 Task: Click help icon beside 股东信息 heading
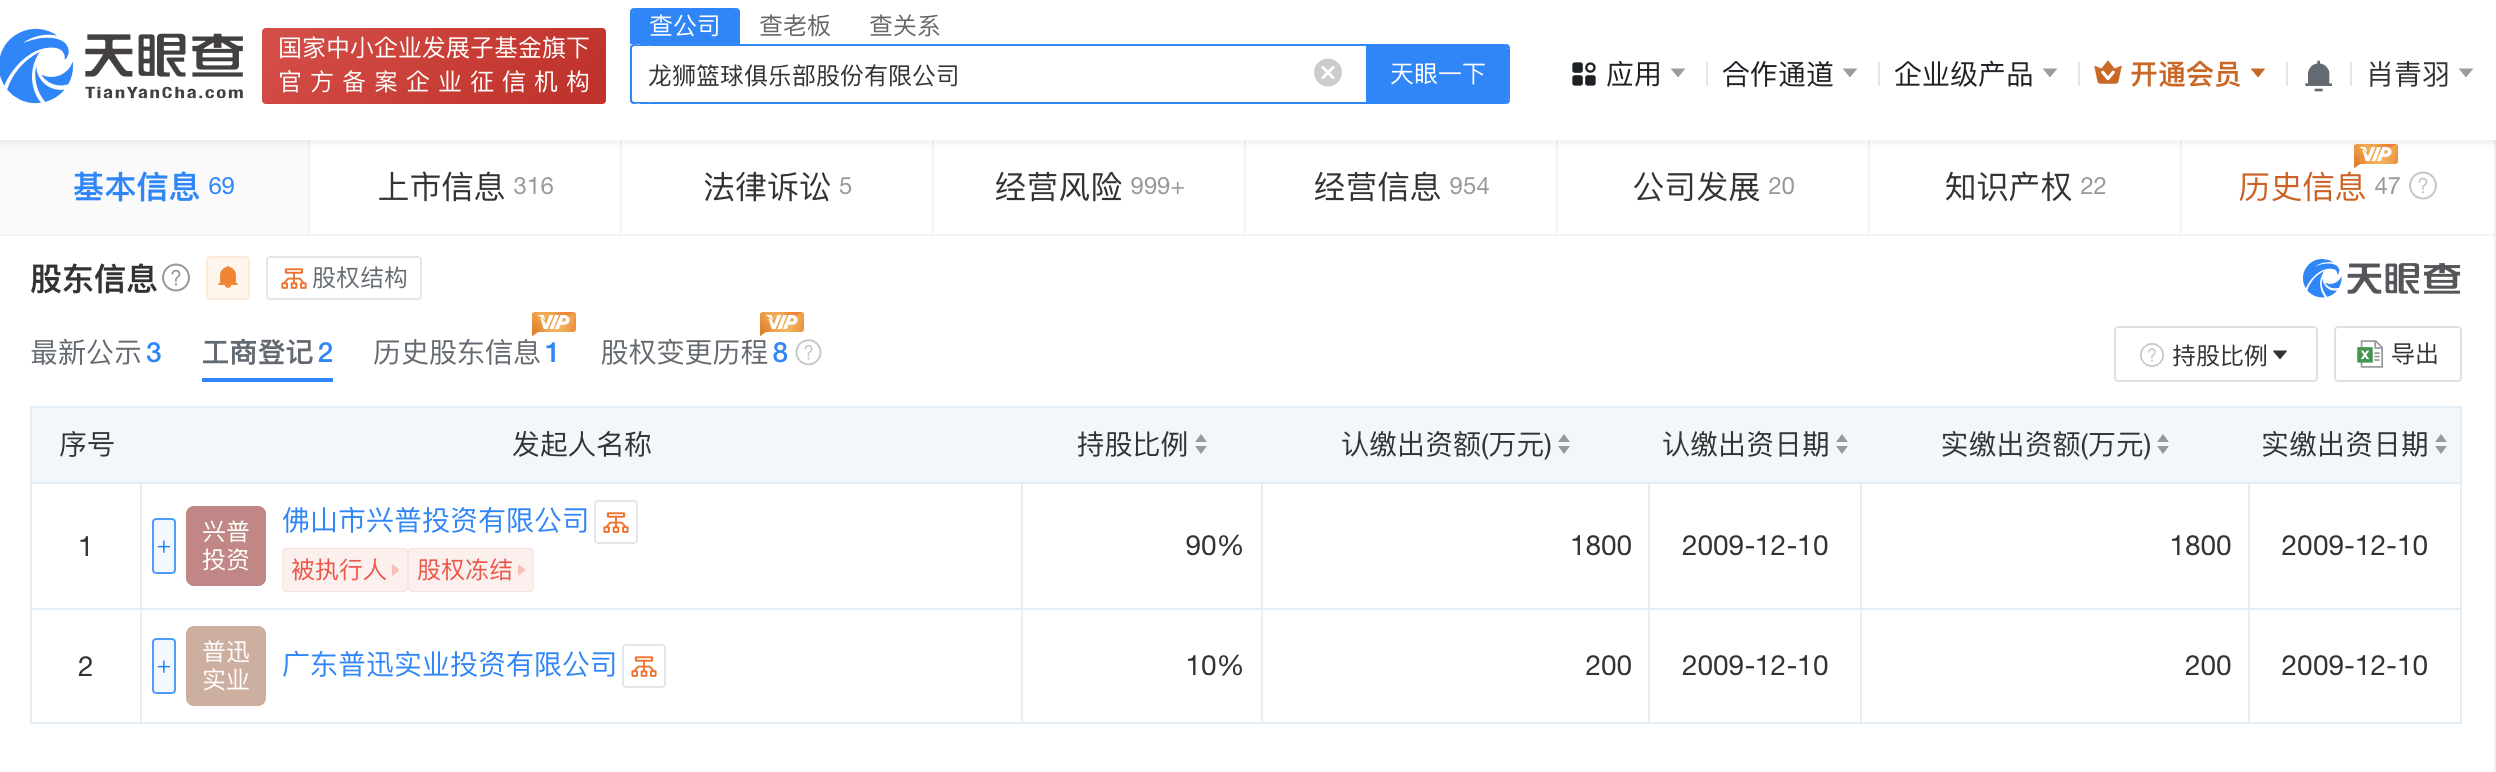(176, 277)
